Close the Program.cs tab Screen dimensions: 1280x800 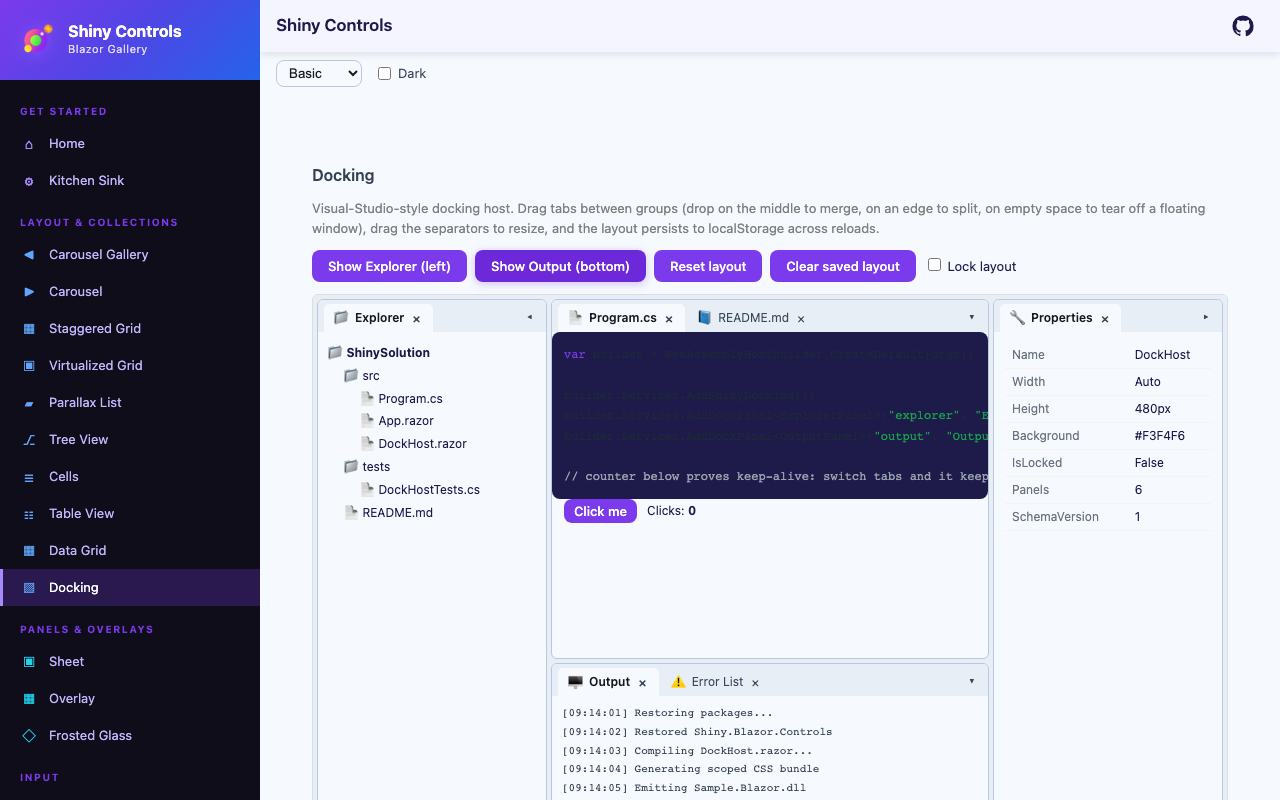click(668, 319)
